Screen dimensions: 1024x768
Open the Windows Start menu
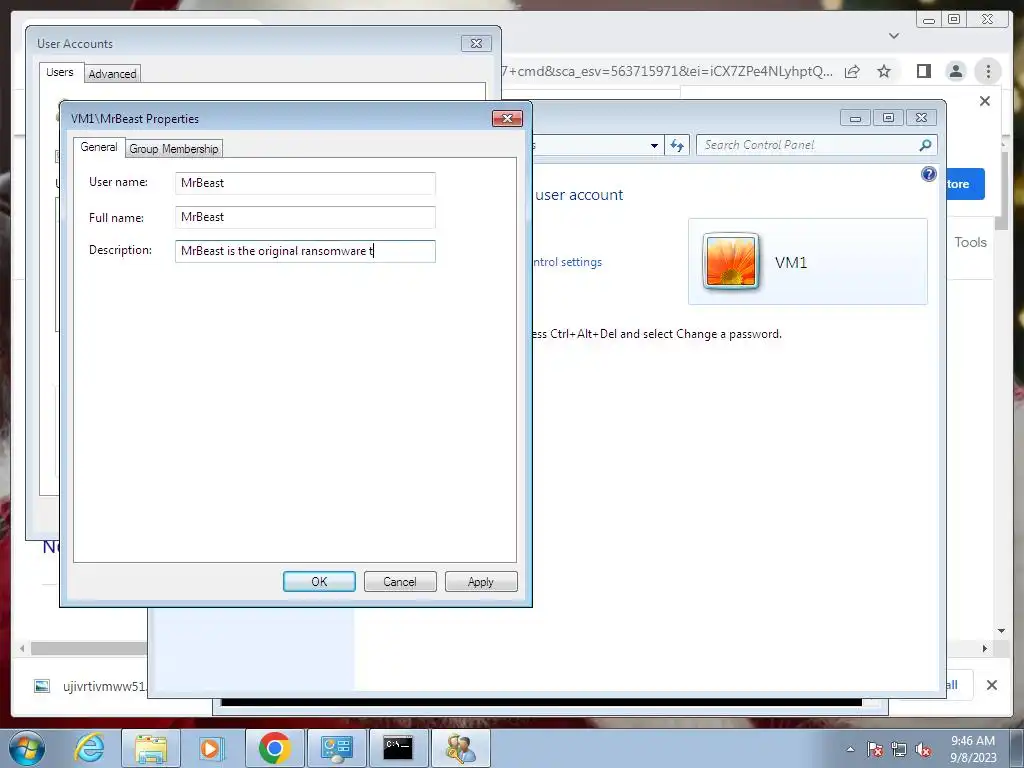(x=27, y=748)
